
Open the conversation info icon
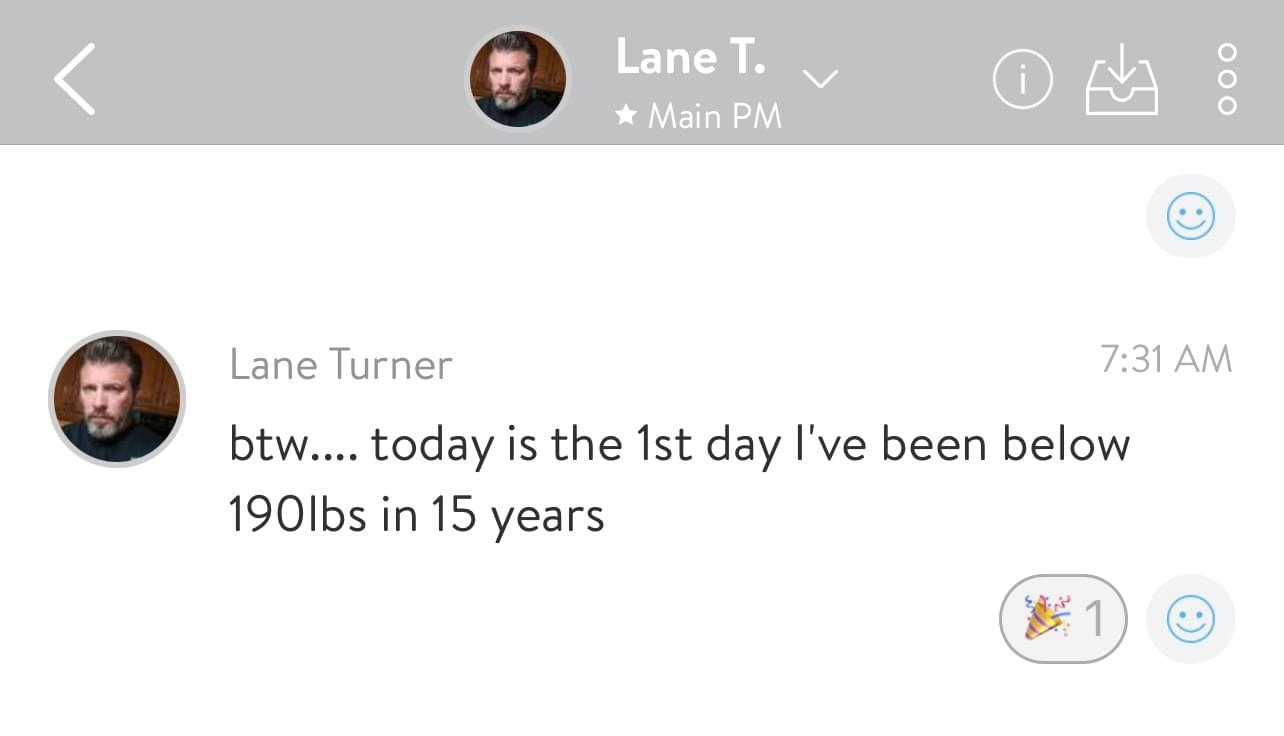click(1022, 80)
